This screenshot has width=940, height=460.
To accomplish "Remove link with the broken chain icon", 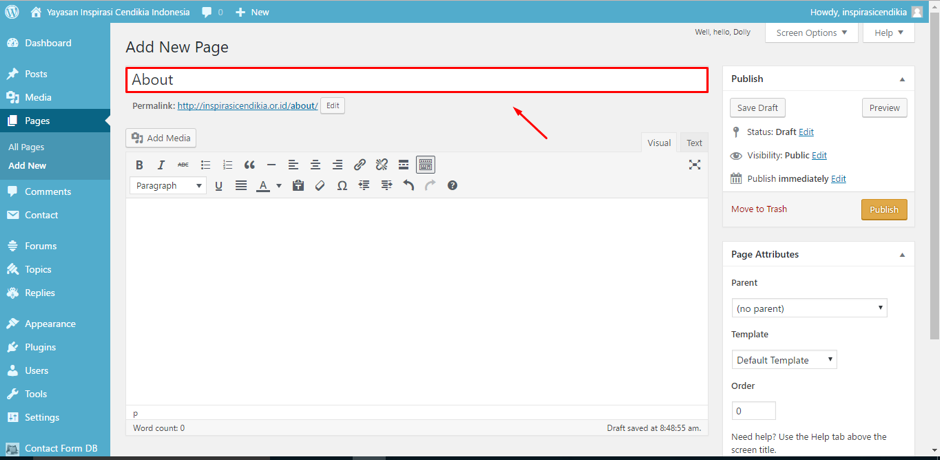I will [x=382, y=165].
